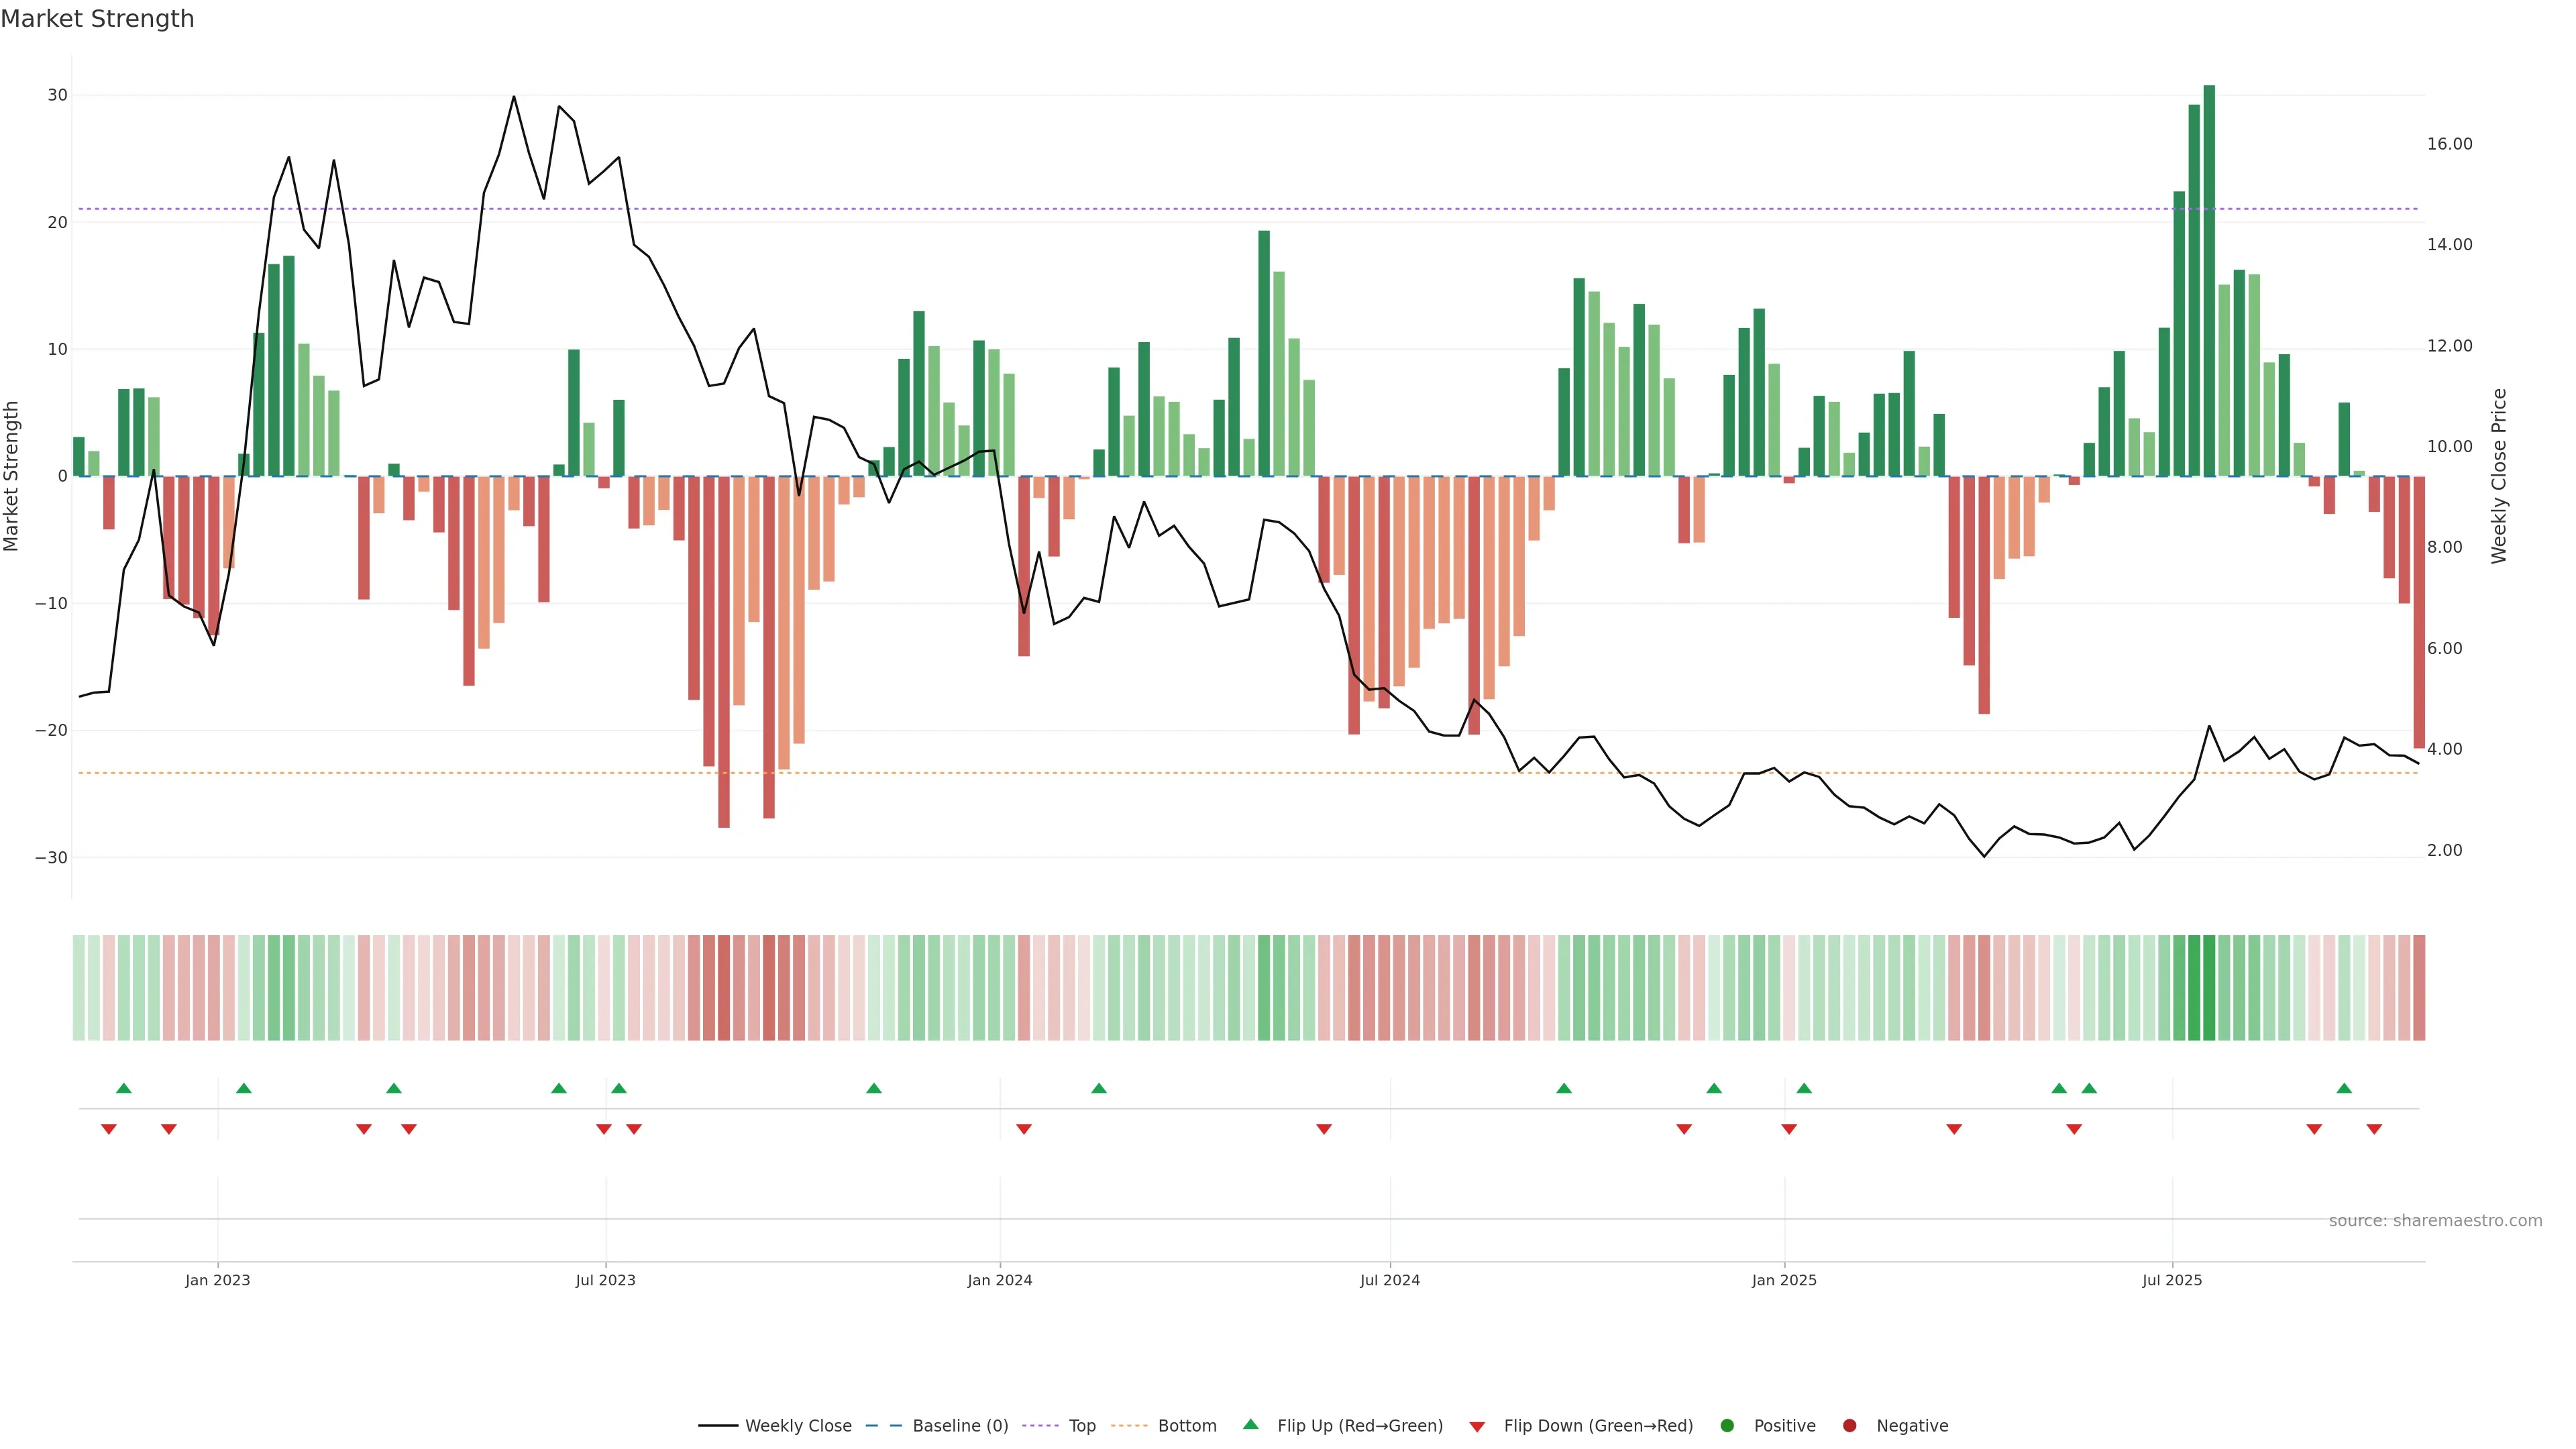Click the green Positive dot in the legend
2576x1449 pixels.
pos(1727,1426)
